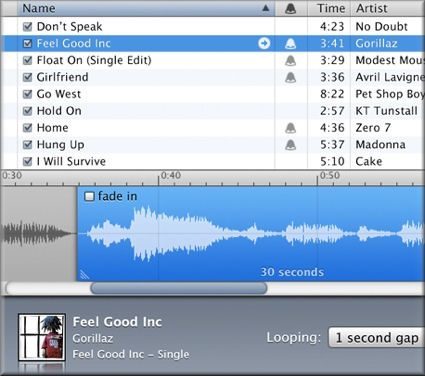
Task: Enable the fade in checkbox
Action: pos(89,196)
